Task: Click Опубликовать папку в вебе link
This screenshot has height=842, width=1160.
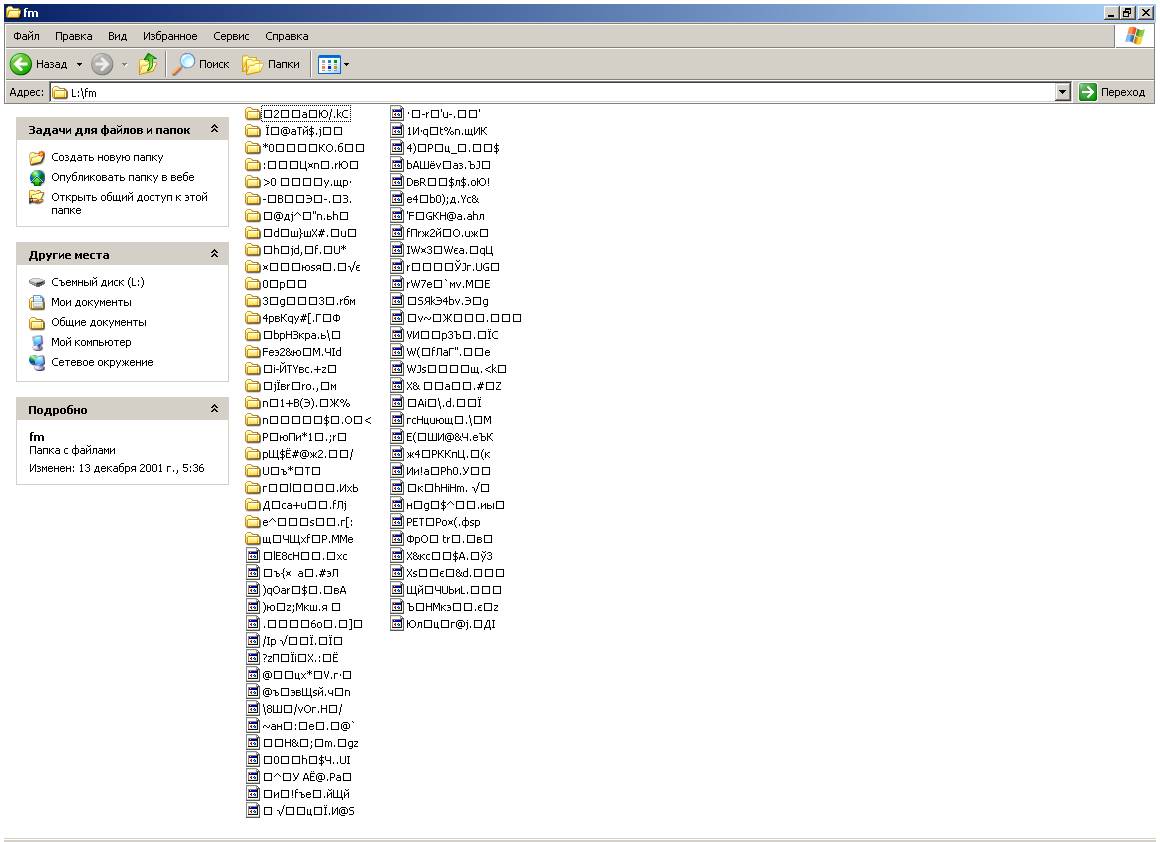Action: pos(123,177)
